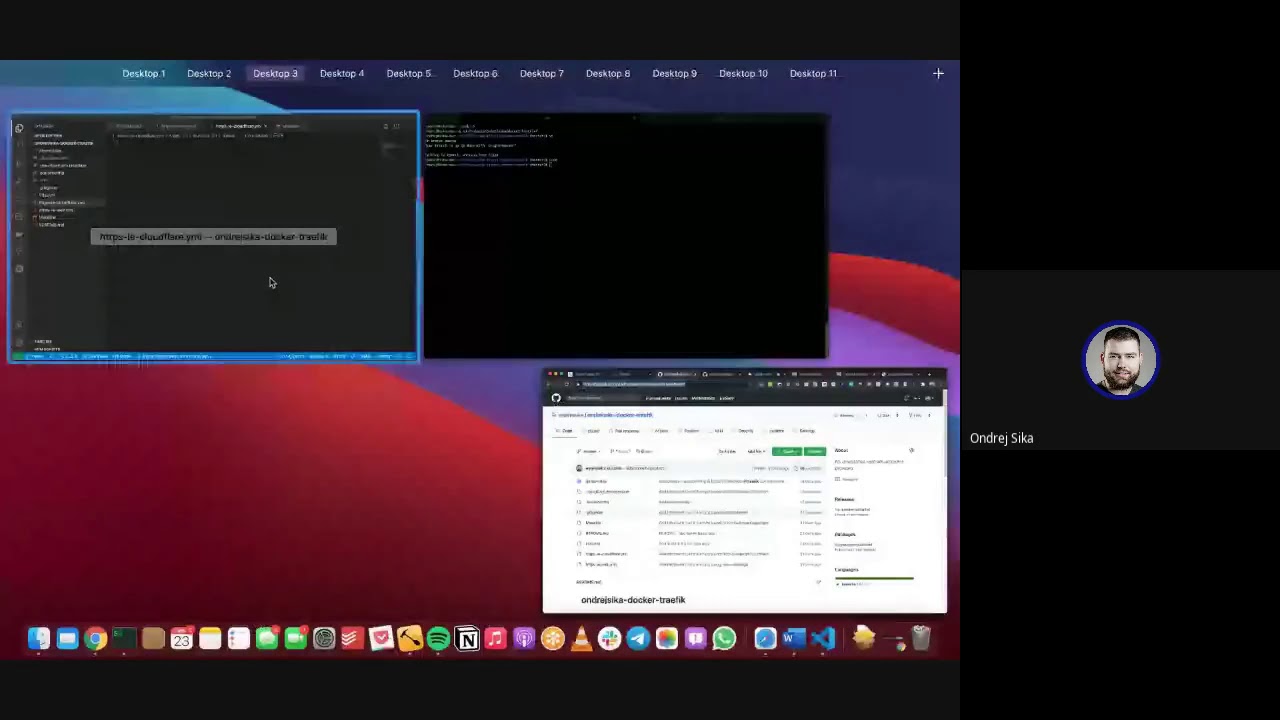Click the GitHub logo in the Chrome window

point(556,398)
